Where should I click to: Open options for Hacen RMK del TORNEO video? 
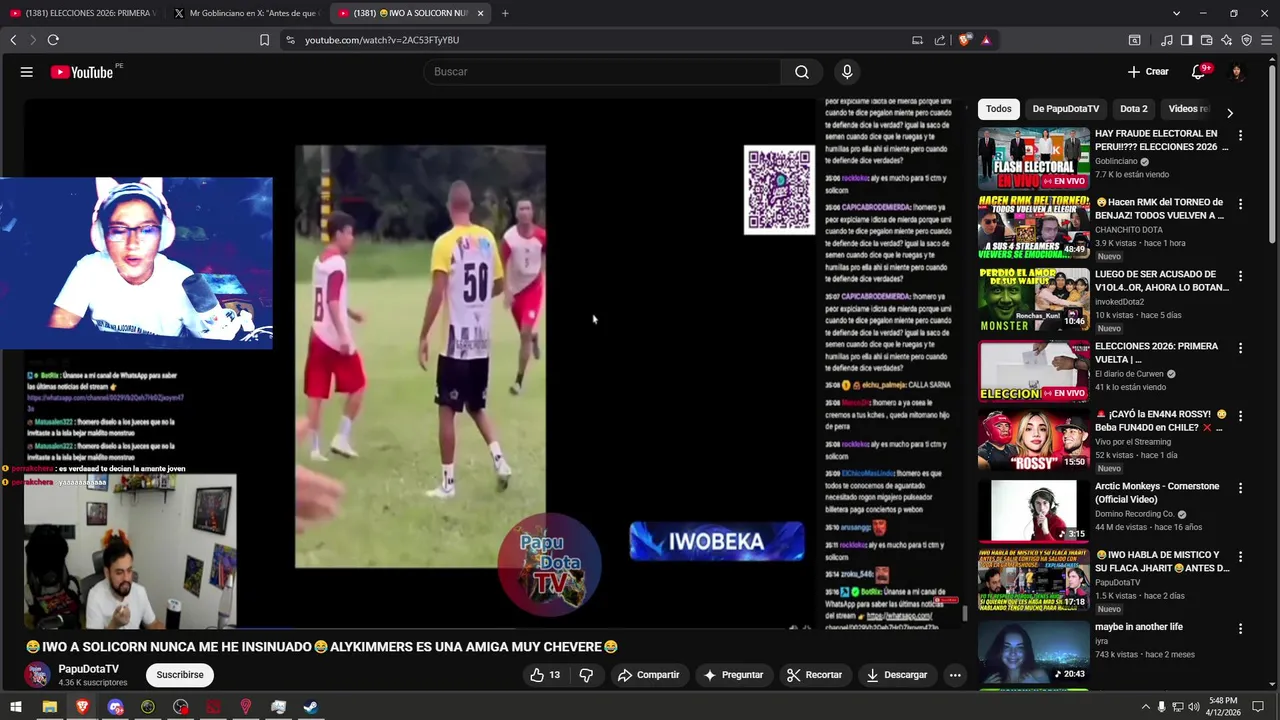coord(1240,204)
